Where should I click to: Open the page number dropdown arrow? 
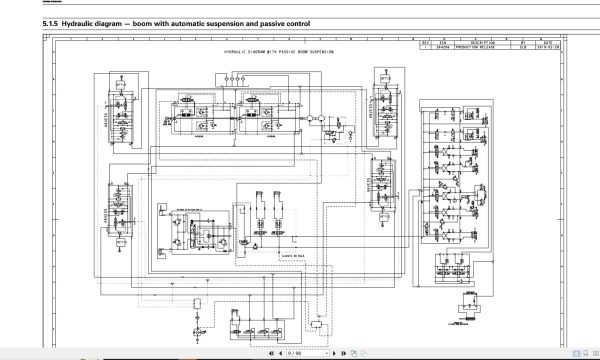coord(326,353)
